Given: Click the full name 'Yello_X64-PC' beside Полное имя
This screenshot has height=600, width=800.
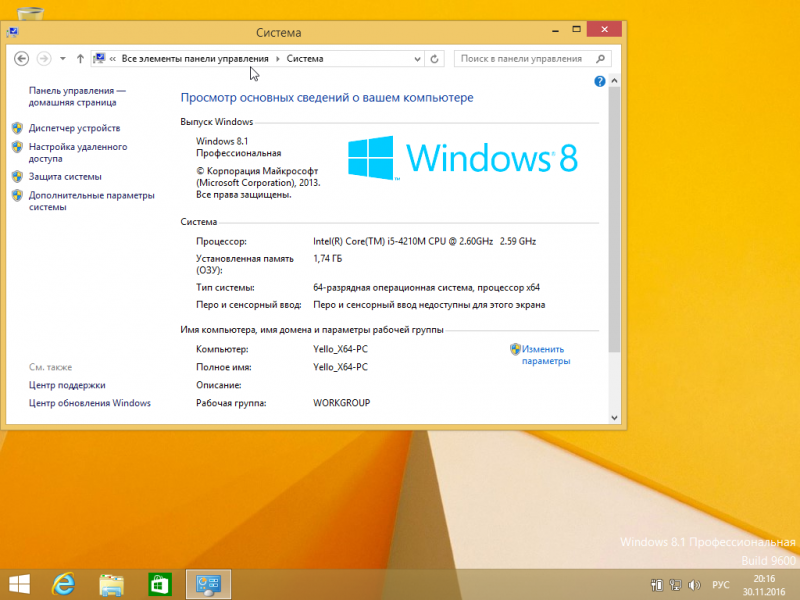Looking at the screenshot, I should pos(340,367).
